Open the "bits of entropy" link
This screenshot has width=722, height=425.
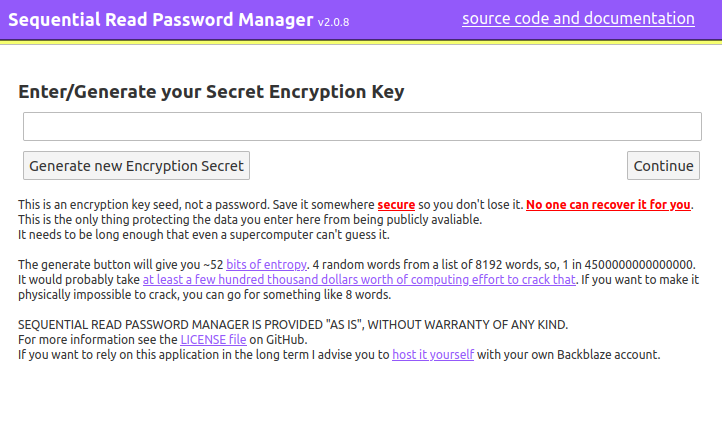point(266,265)
